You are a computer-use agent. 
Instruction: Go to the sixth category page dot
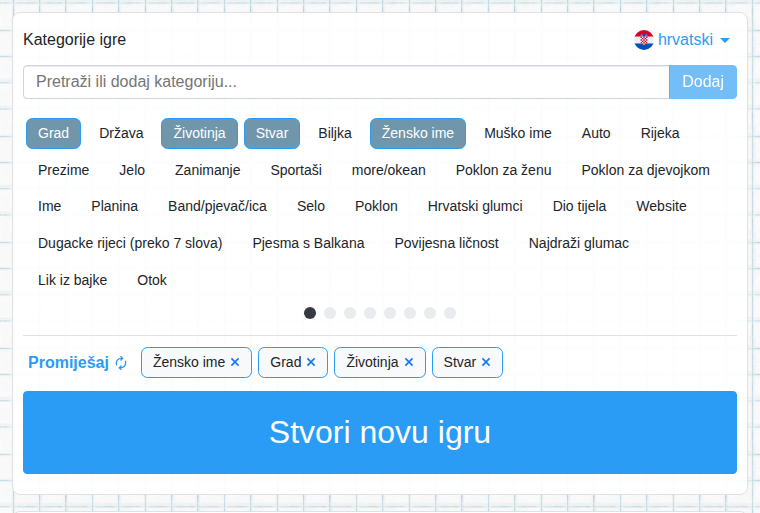410,313
